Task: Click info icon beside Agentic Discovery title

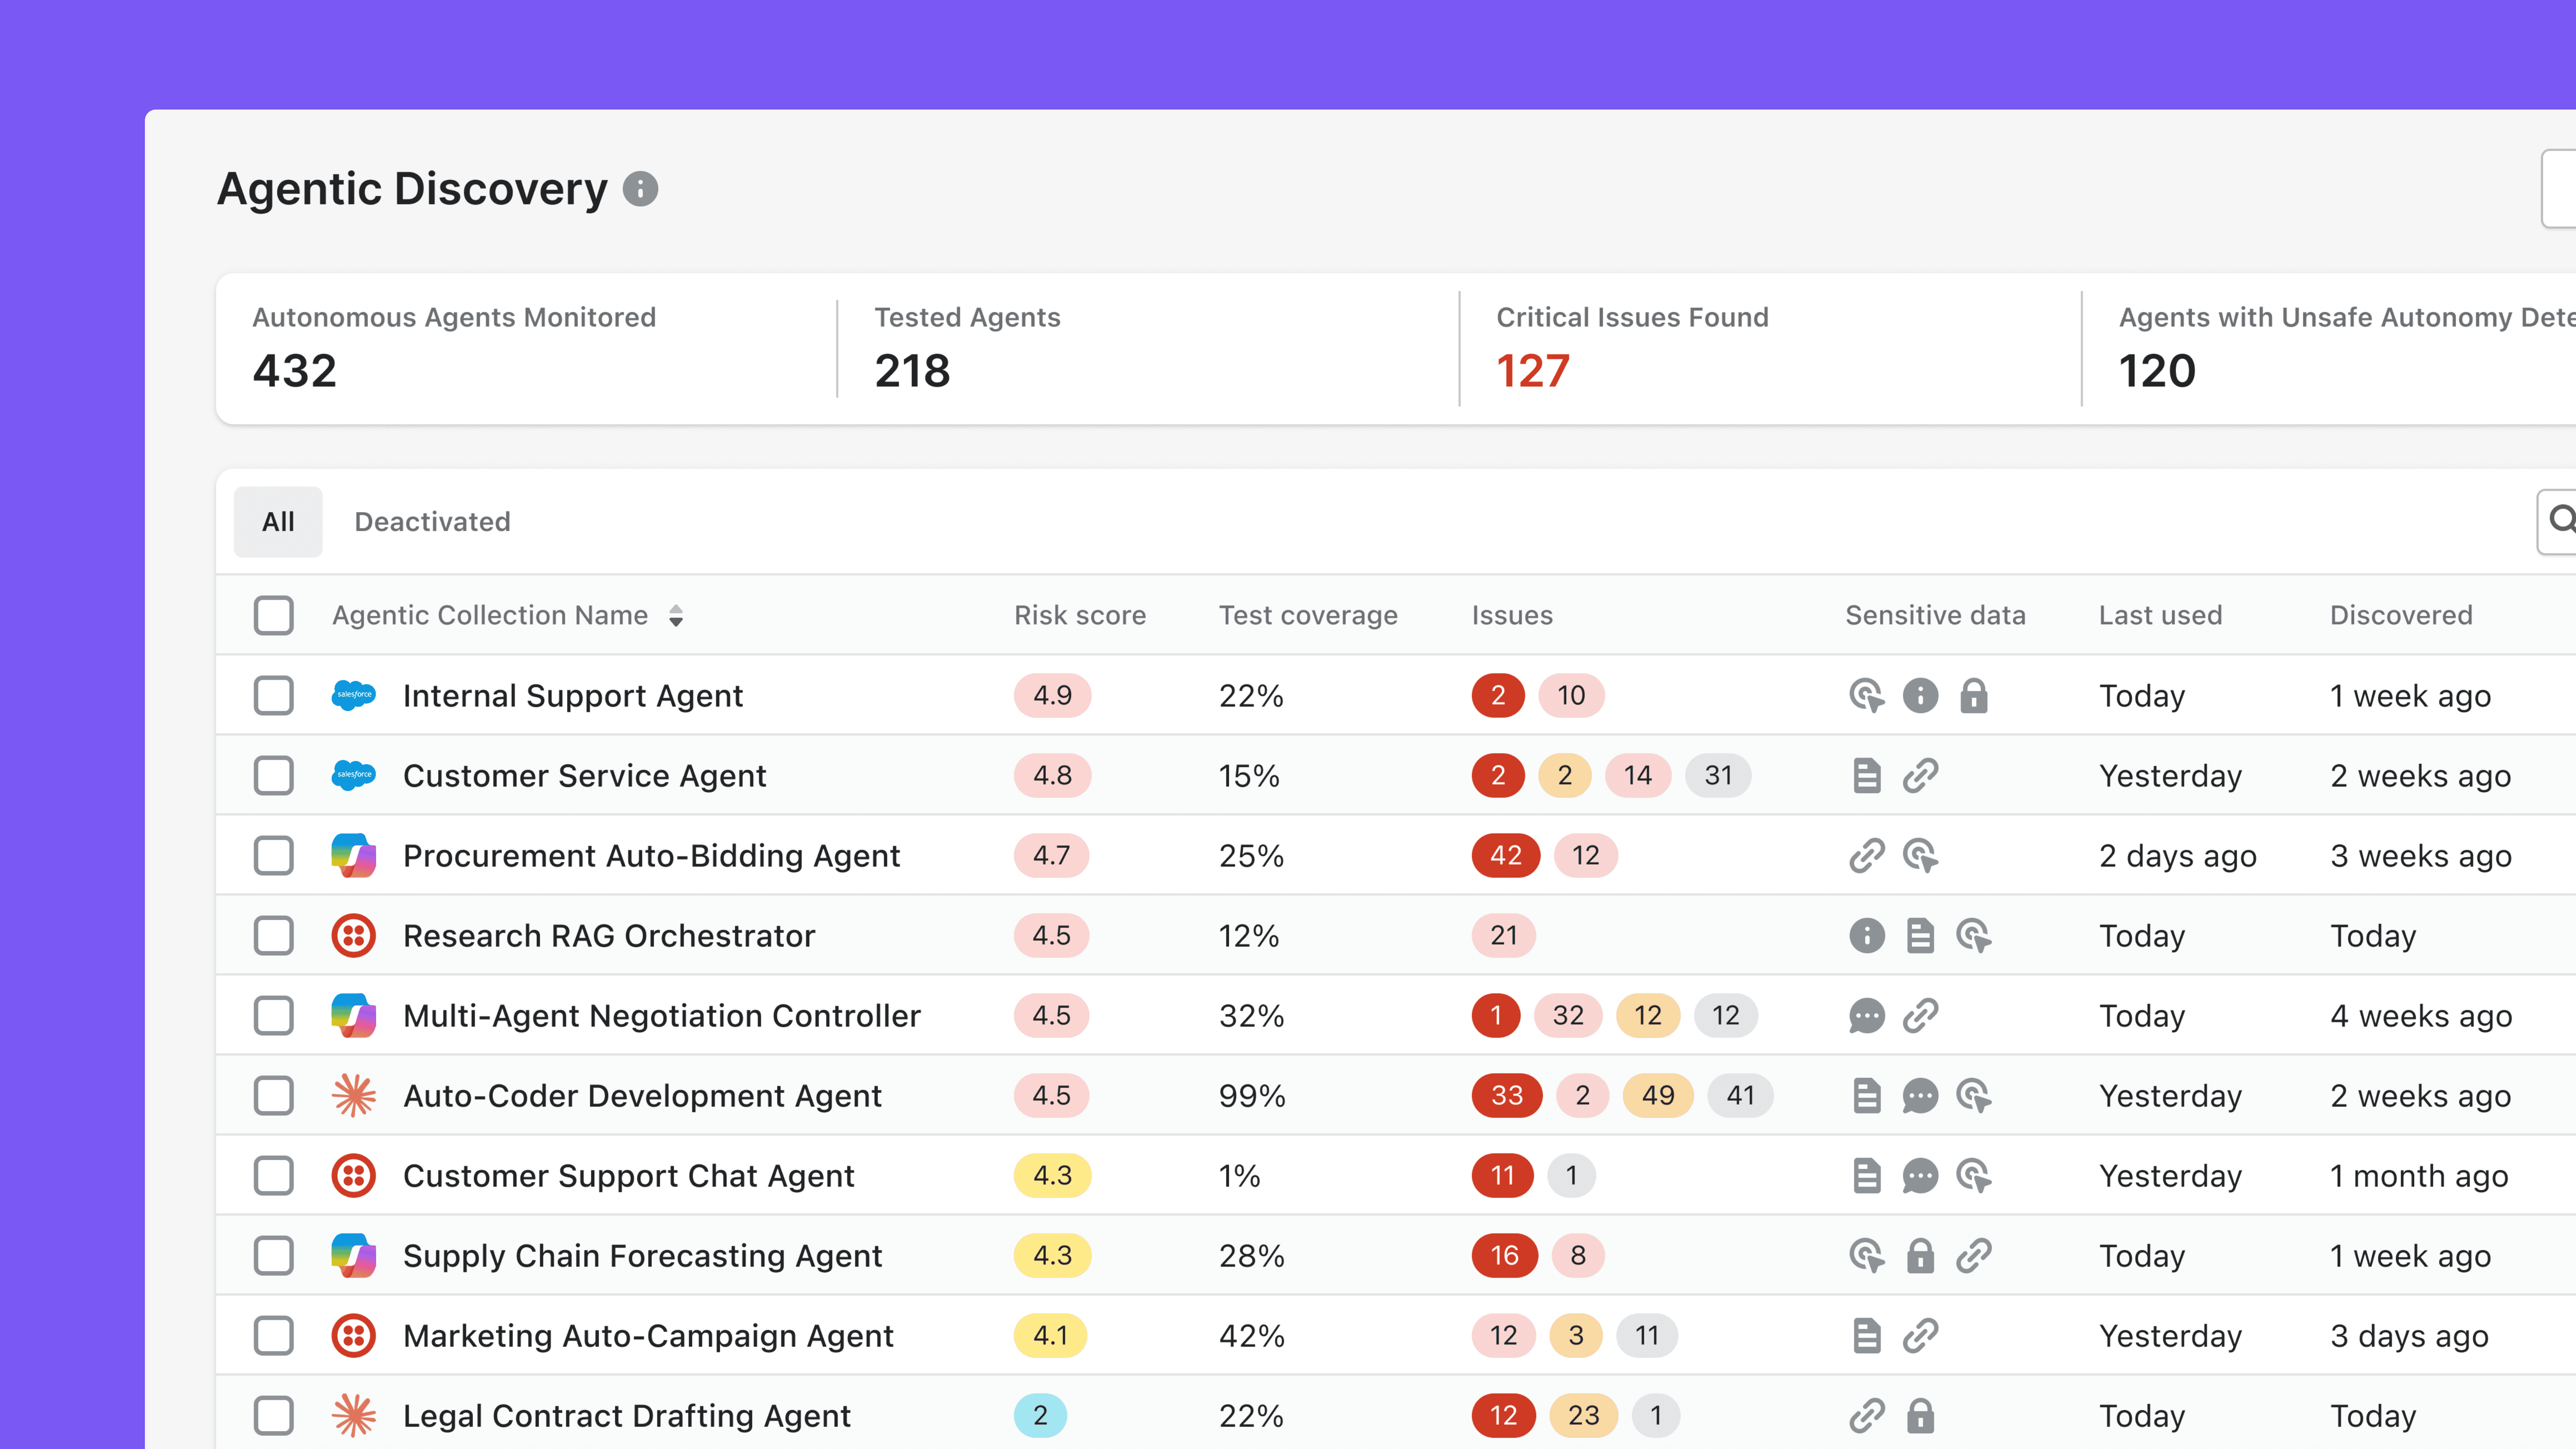Action: 640,189
